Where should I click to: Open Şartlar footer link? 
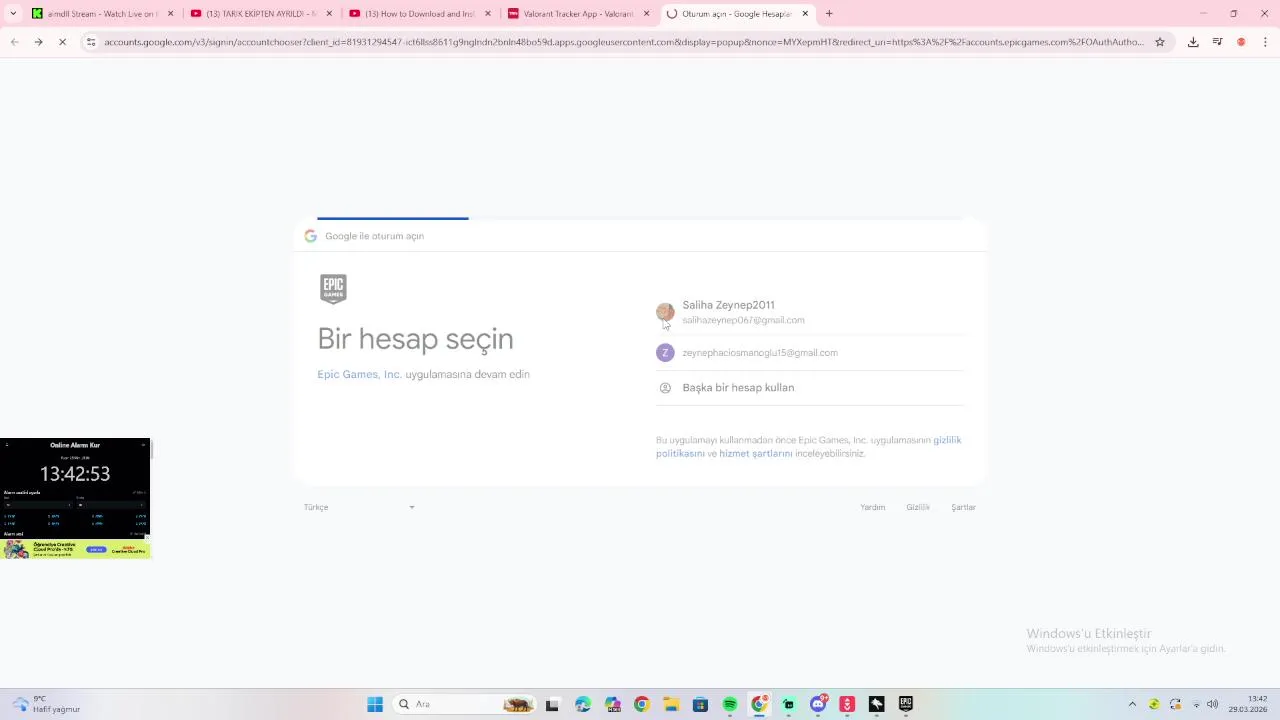963,507
